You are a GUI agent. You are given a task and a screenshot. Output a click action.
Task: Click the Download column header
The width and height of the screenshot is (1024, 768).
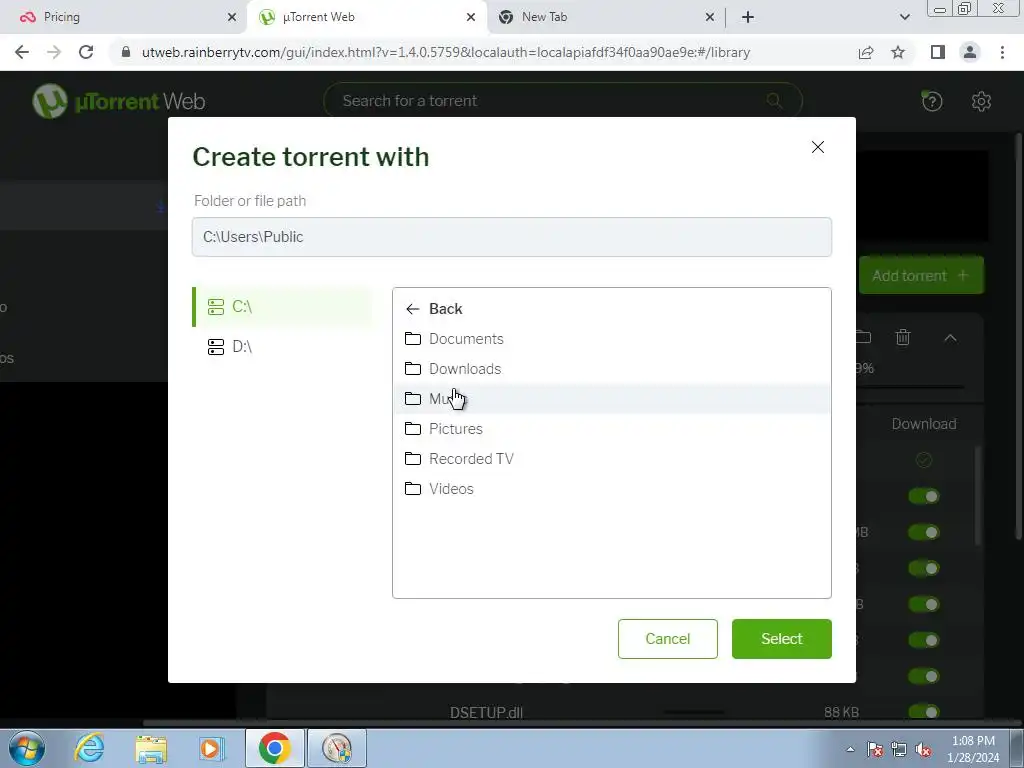(x=924, y=424)
